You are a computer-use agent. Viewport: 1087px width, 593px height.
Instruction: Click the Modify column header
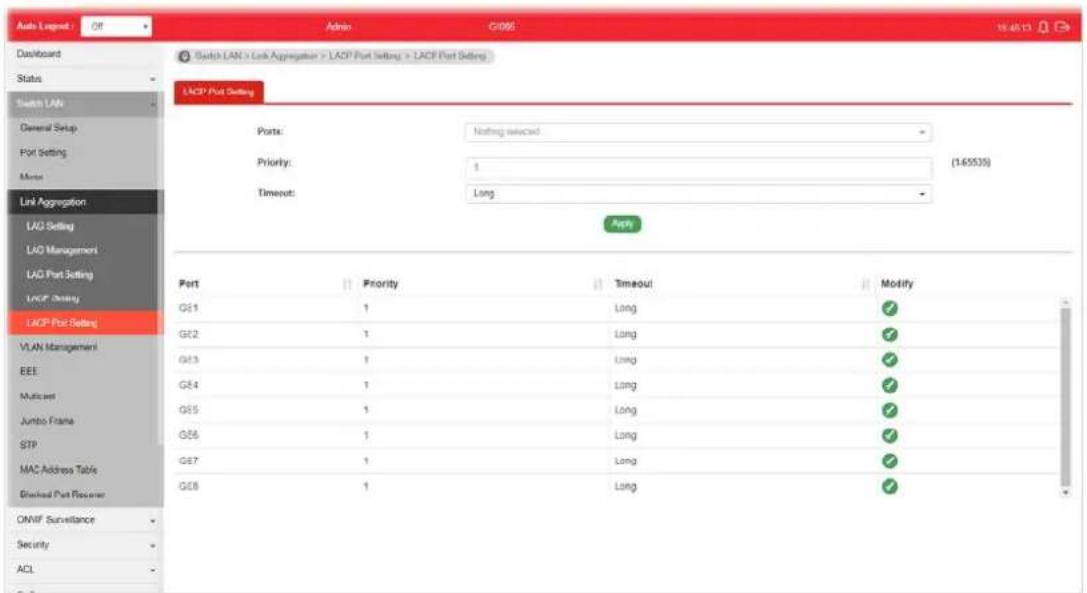click(x=897, y=284)
